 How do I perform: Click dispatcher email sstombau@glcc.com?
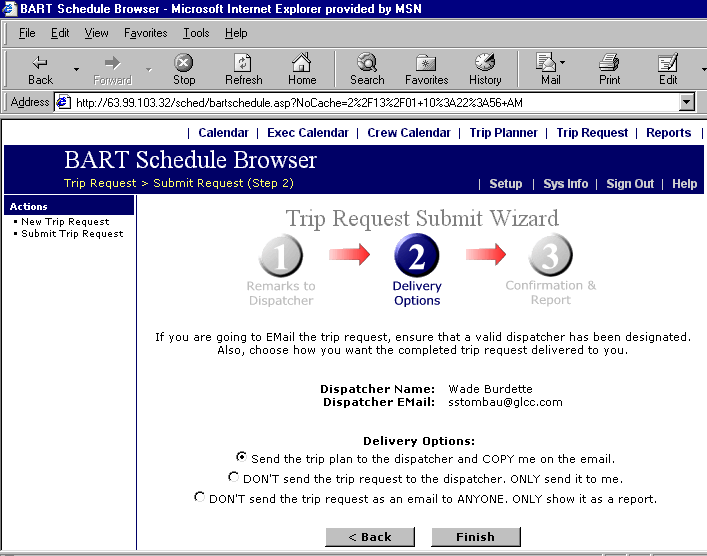coord(505,402)
